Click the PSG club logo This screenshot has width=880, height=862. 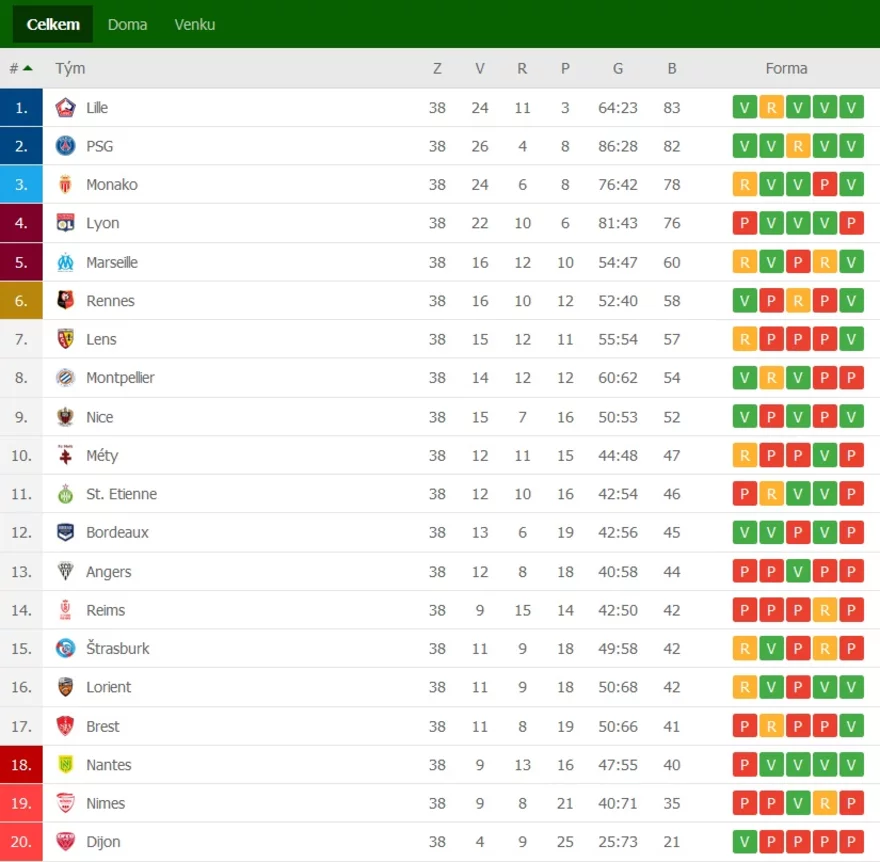(x=66, y=146)
